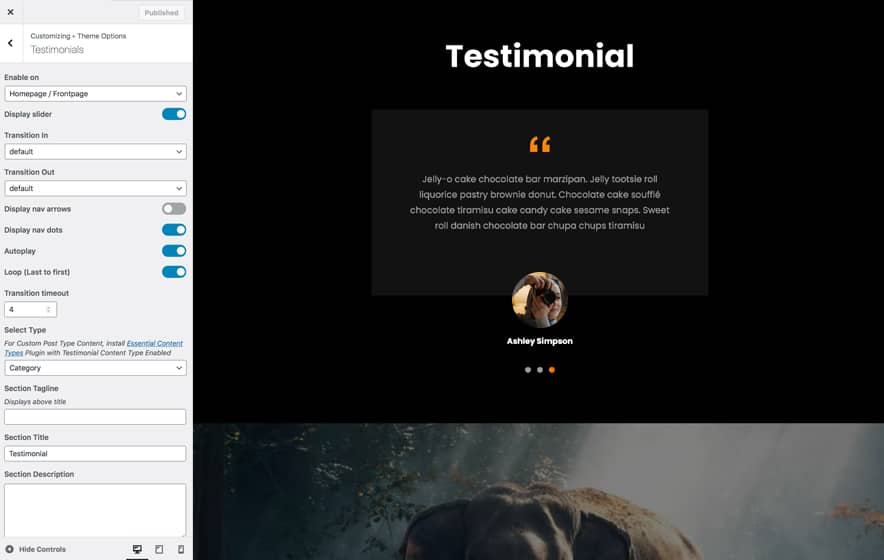This screenshot has width=884, height=560.
Task: Open the Transition In dropdown
Action: click(x=95, y=152)
